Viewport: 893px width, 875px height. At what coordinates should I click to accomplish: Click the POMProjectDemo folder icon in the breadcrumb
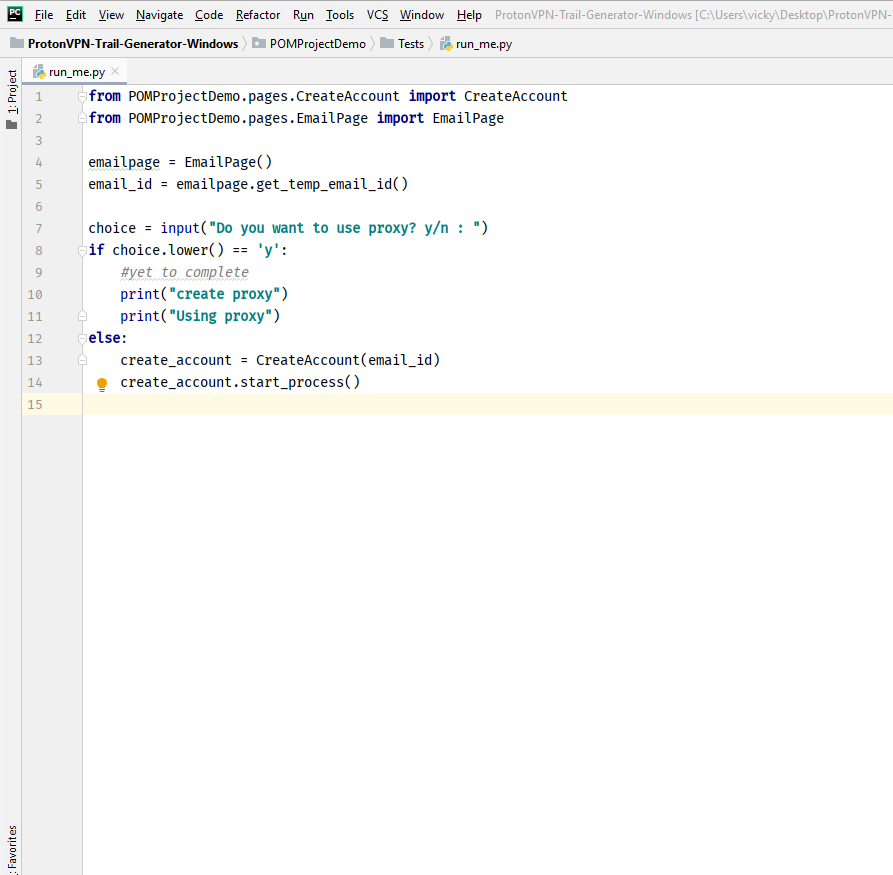259,44
